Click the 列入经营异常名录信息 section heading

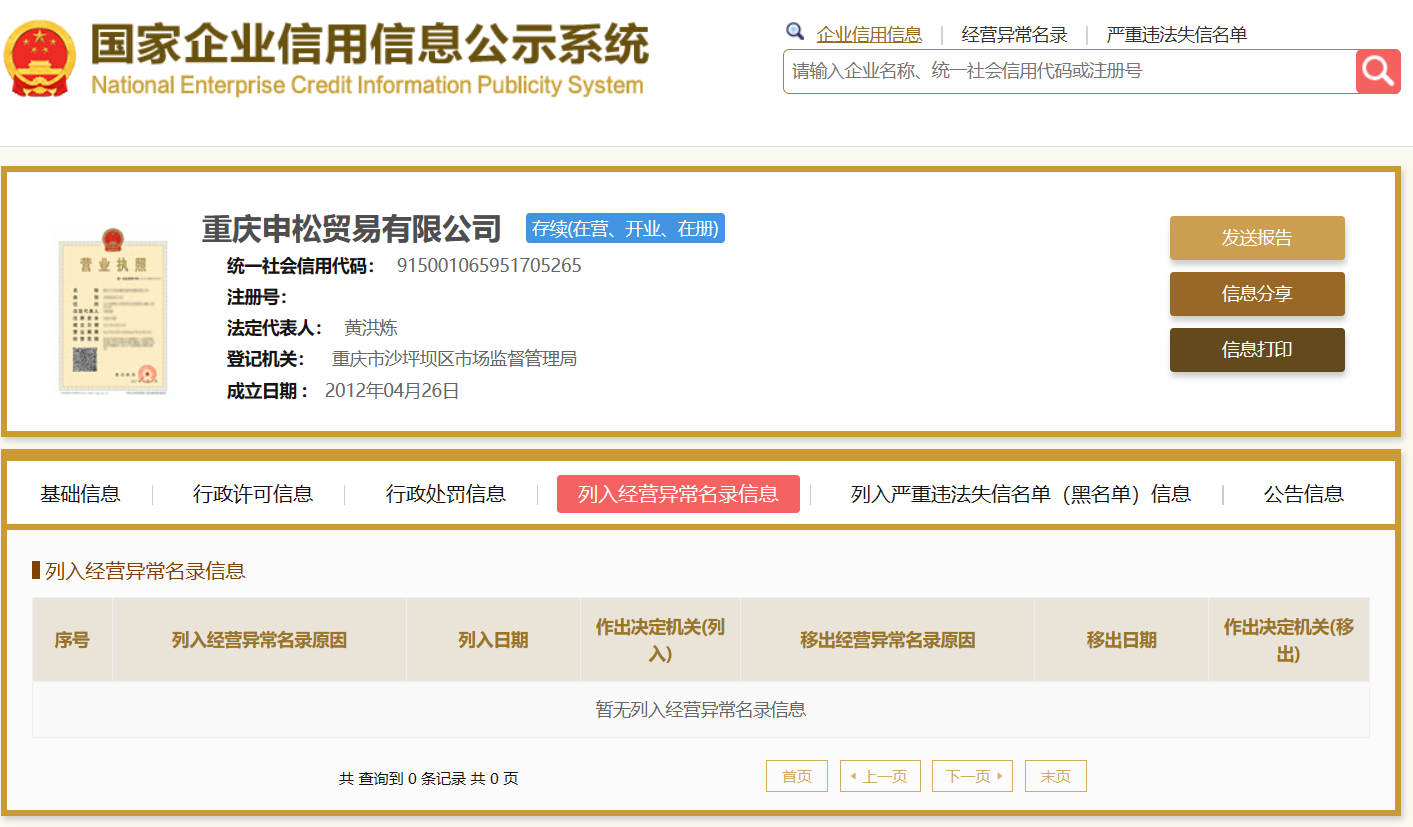(x=145, y=571)
